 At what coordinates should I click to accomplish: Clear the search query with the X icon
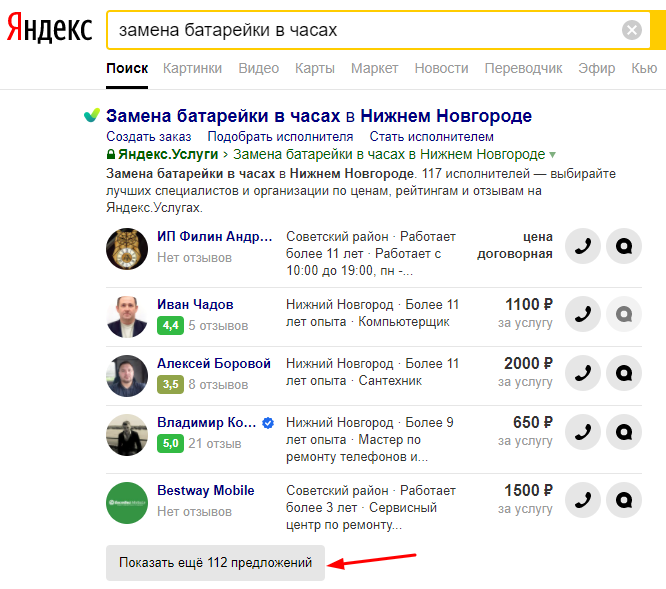(632, 30)
